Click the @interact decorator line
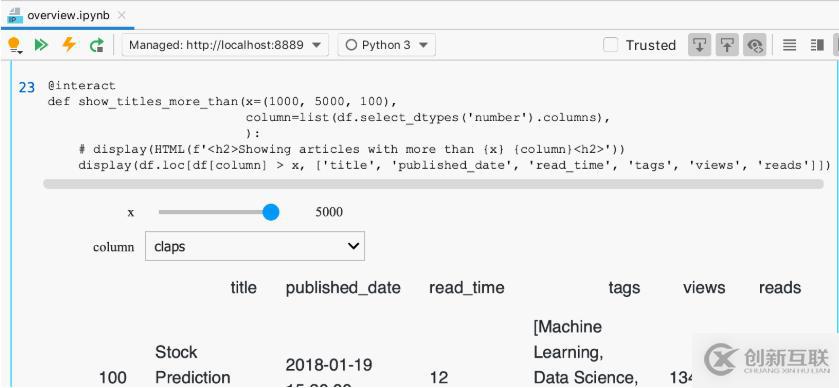 tap(81, 86)
